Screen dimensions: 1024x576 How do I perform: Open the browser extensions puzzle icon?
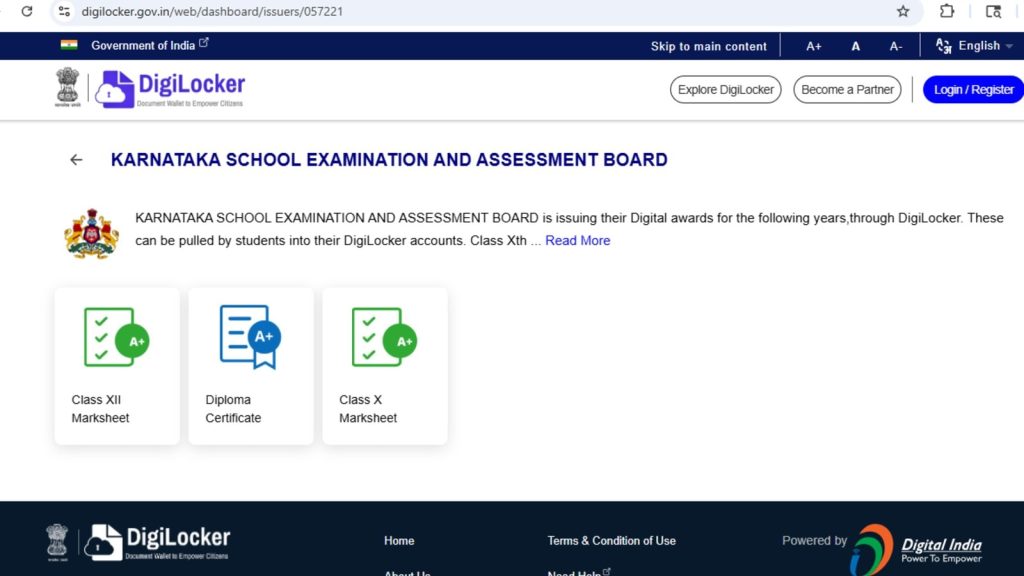click(x=946, y=12)
